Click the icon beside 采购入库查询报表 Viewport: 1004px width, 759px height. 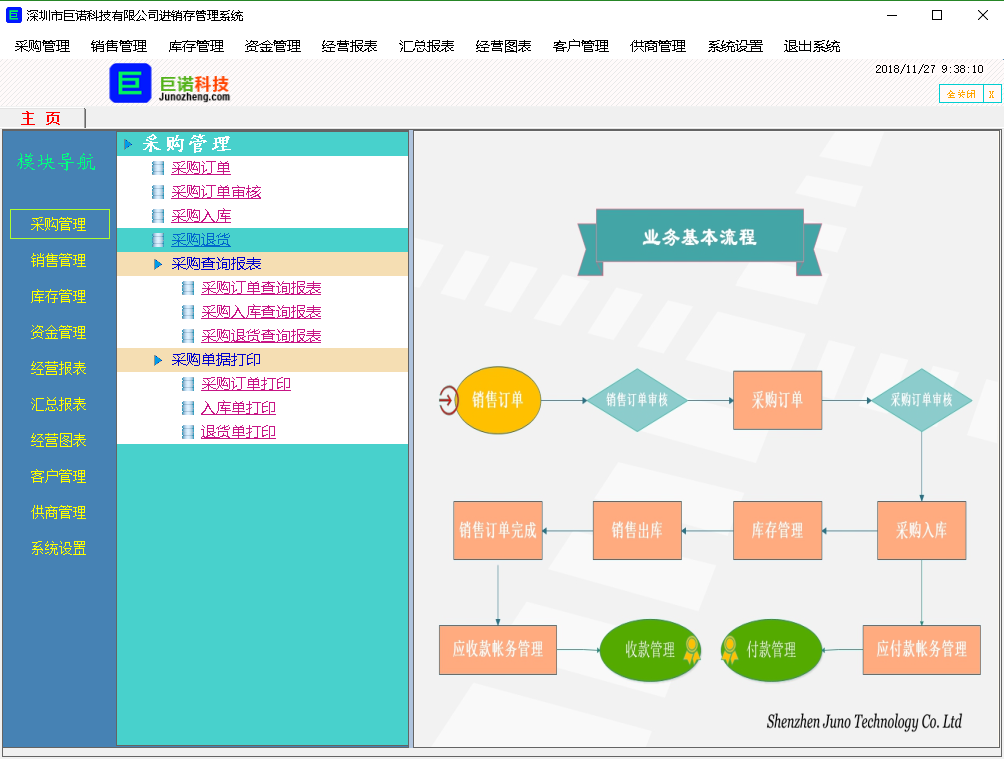tap(188, 312)
